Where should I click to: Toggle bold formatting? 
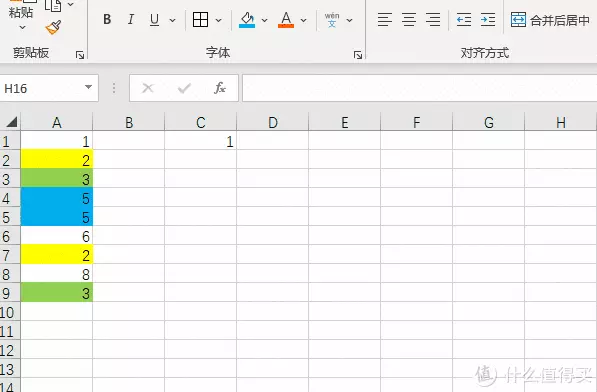107,19
